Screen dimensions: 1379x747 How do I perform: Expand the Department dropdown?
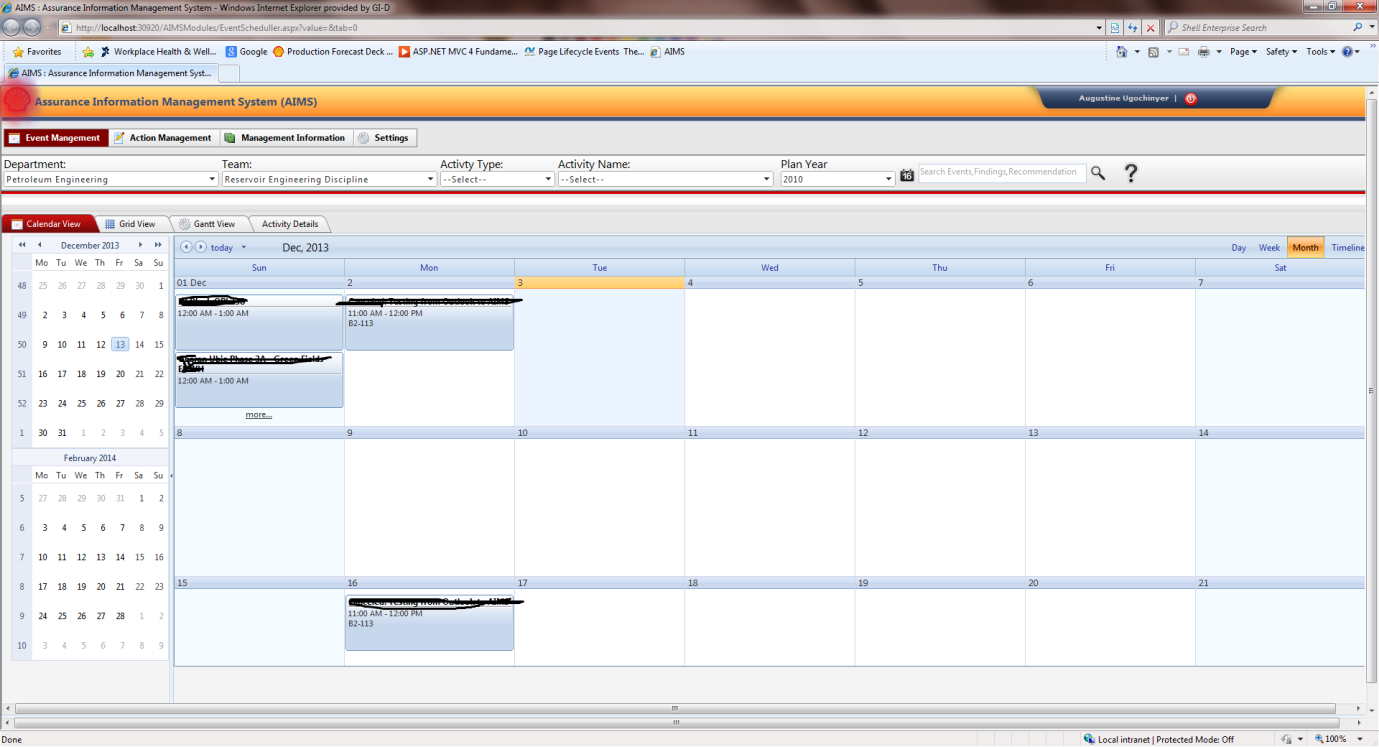pos(212,180)
